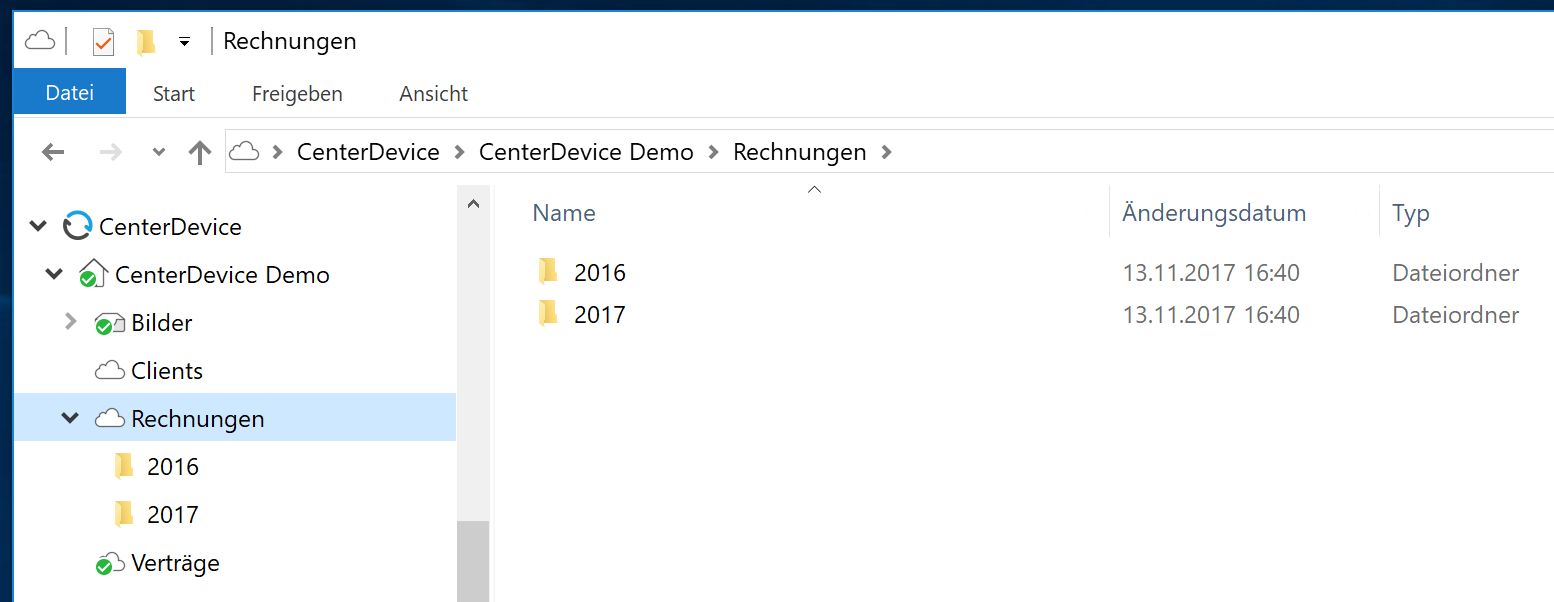Switch to the Start ribbon tab
The image size is (1554, 602).
[x=174, y=94]
